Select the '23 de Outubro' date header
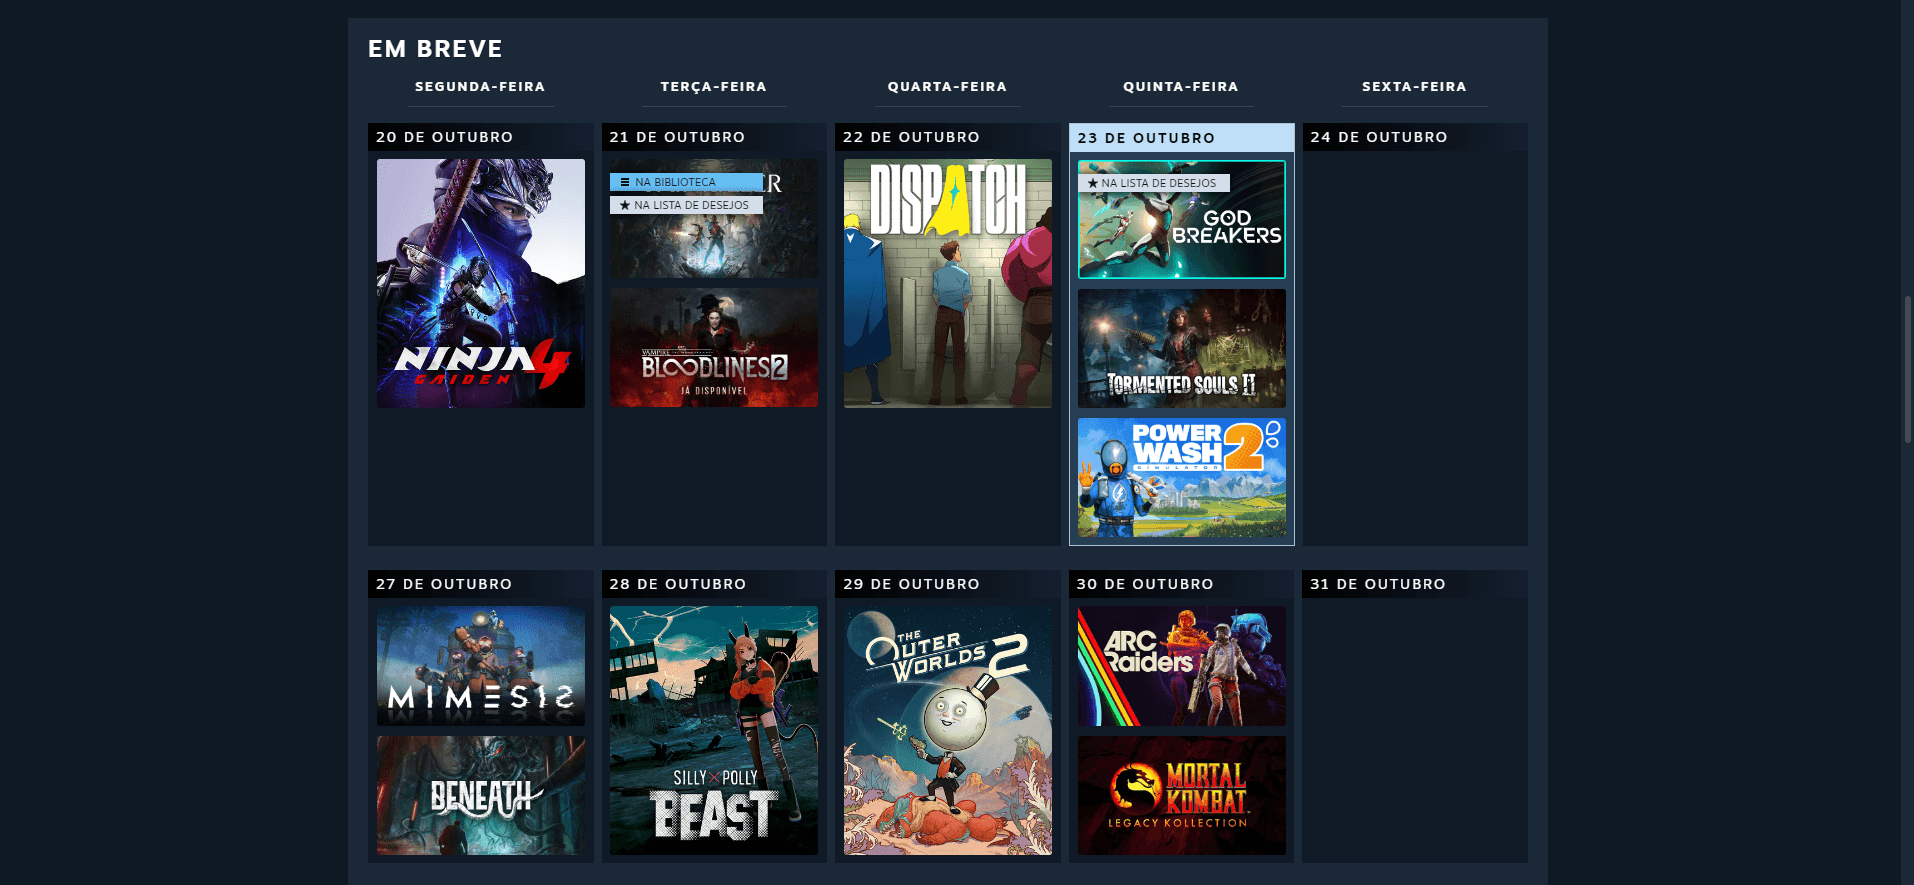 (1146, 138)
